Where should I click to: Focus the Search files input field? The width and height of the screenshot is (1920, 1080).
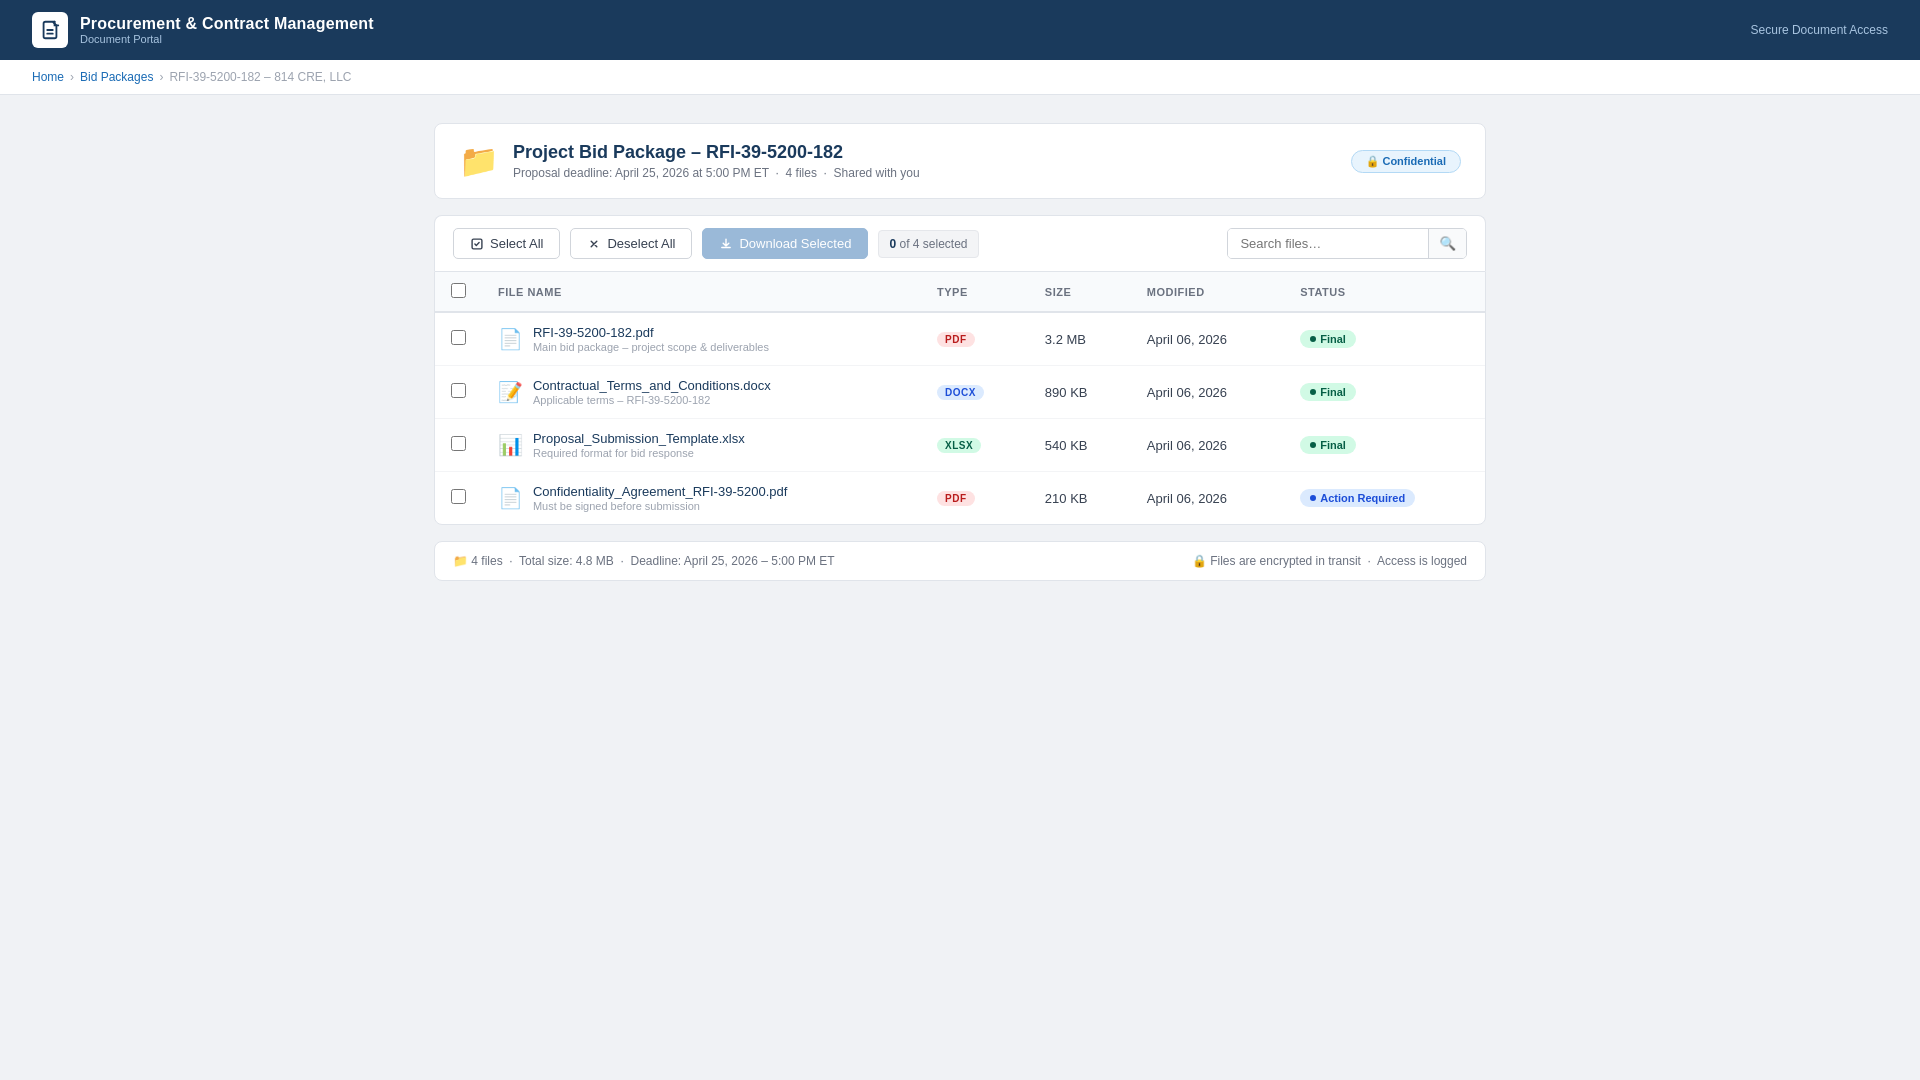tap(1327, 244)
